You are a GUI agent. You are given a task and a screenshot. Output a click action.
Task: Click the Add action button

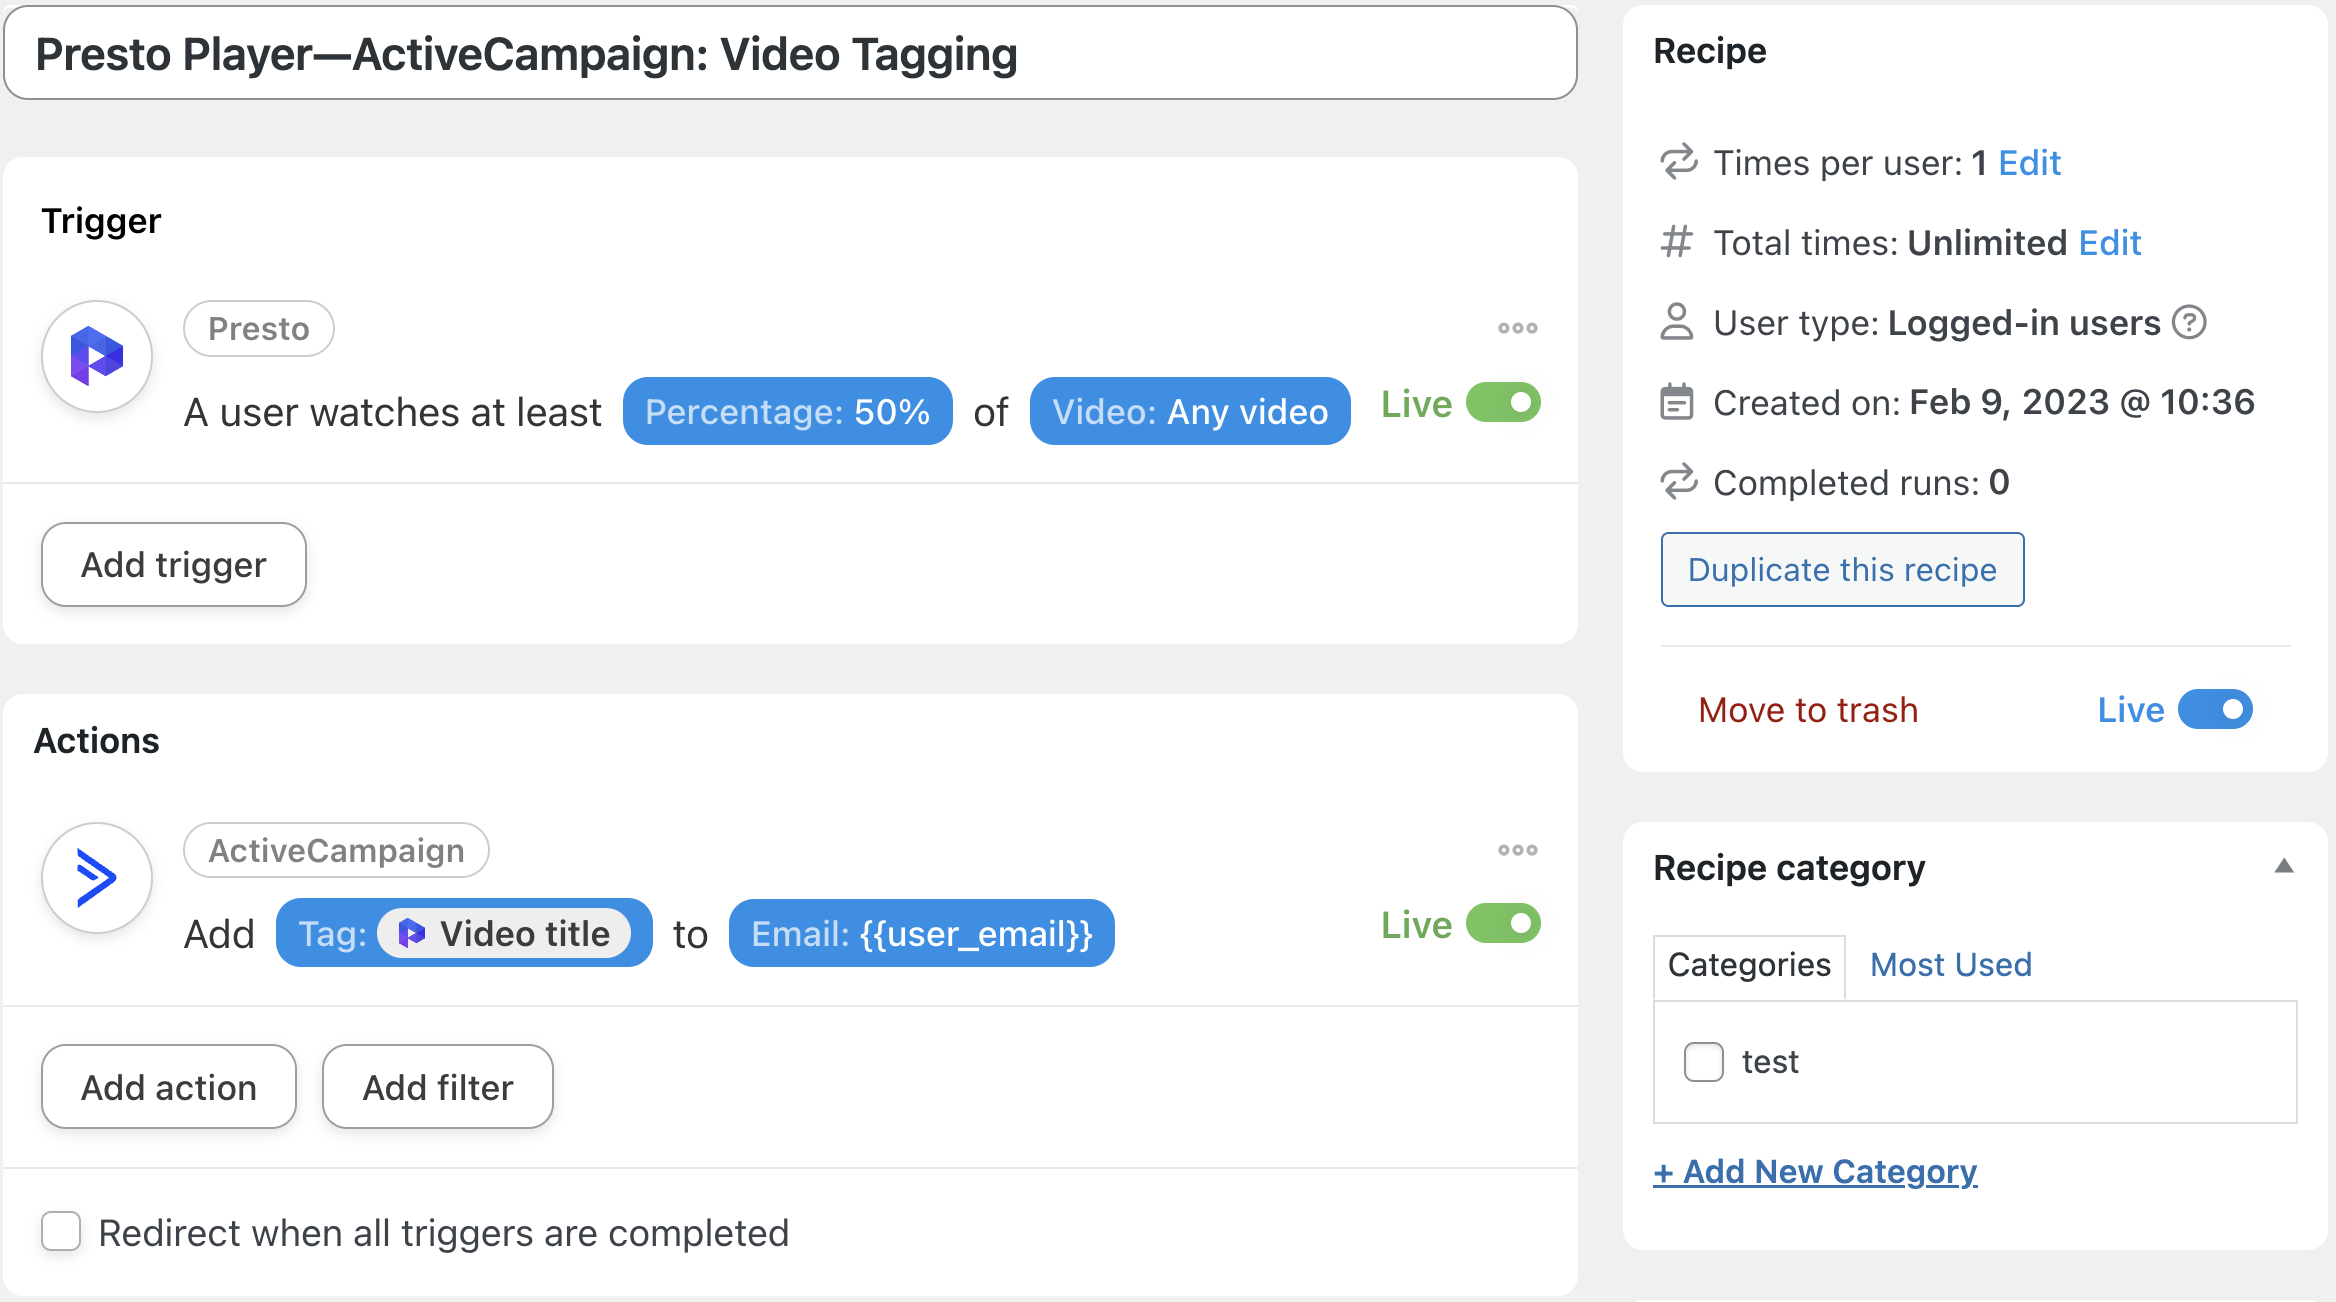pyautogui.click(x=169, y=1087)
